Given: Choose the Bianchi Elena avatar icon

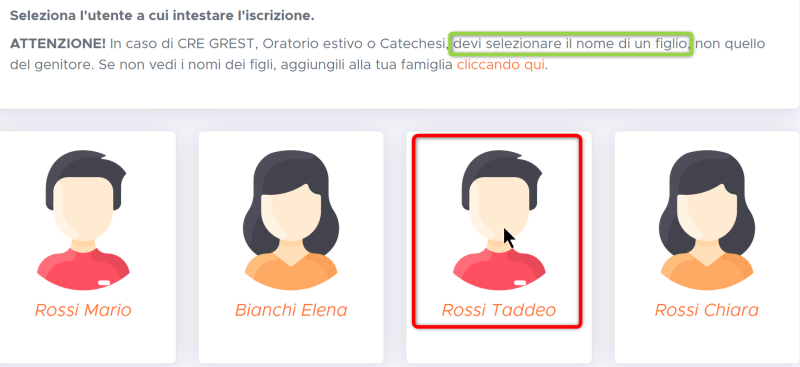Looking at the screenshot, I should tap(291, 220).
